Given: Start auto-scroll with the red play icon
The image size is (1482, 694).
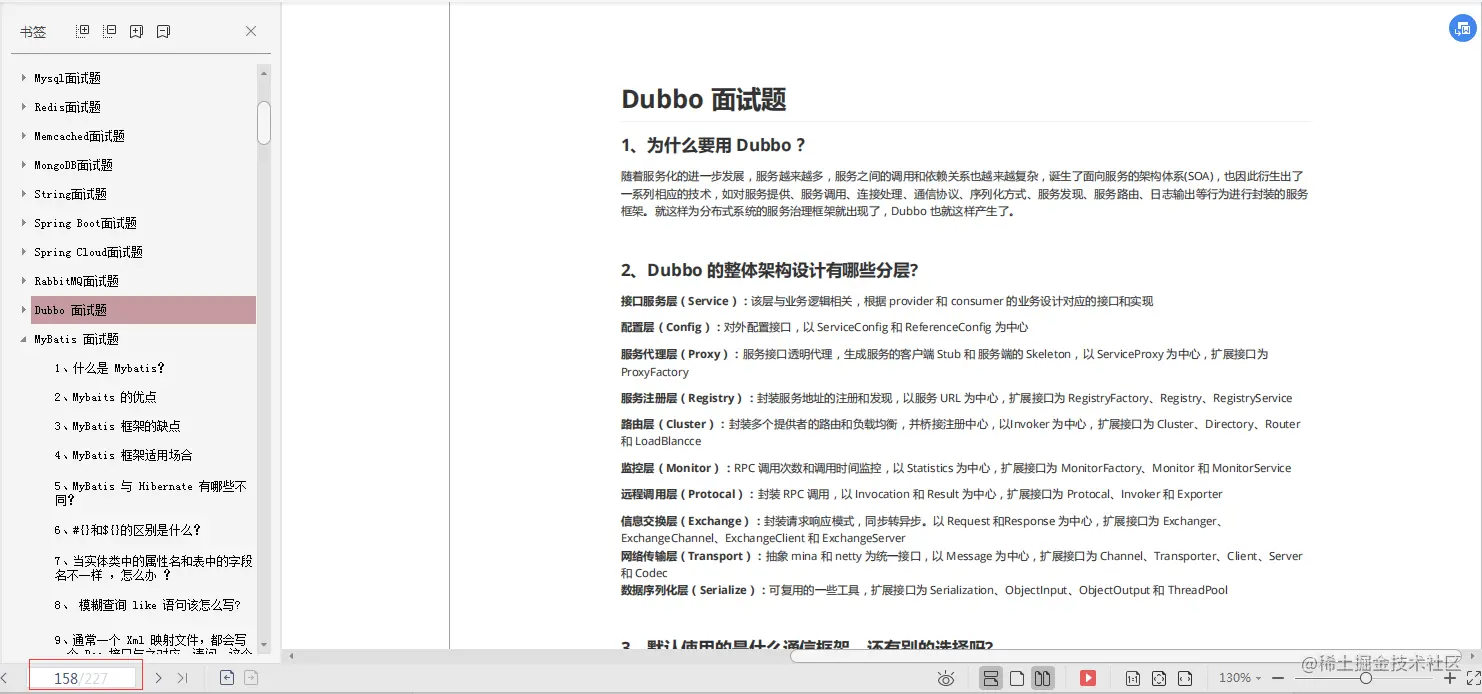Looking at the screenshot, I should click(x=1089, y=677).
